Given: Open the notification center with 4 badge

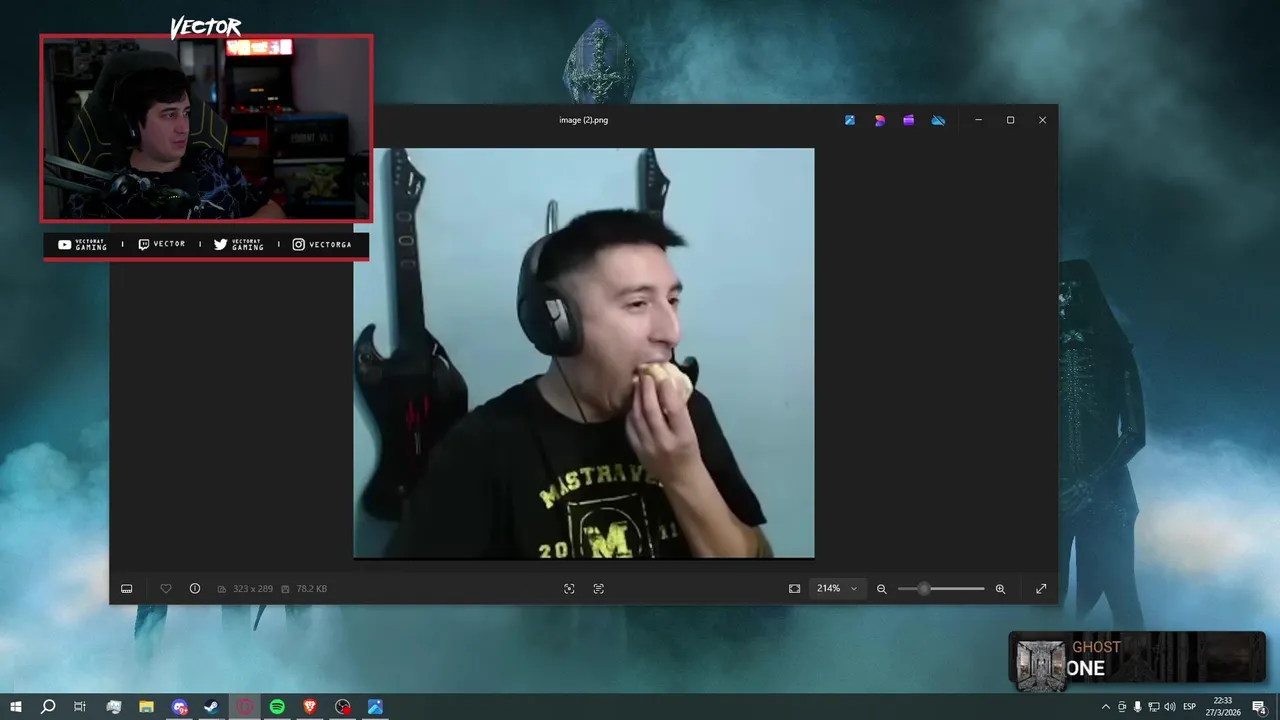Looking at the screenshot, I should pyautogui.click(x=1259, y=707).
